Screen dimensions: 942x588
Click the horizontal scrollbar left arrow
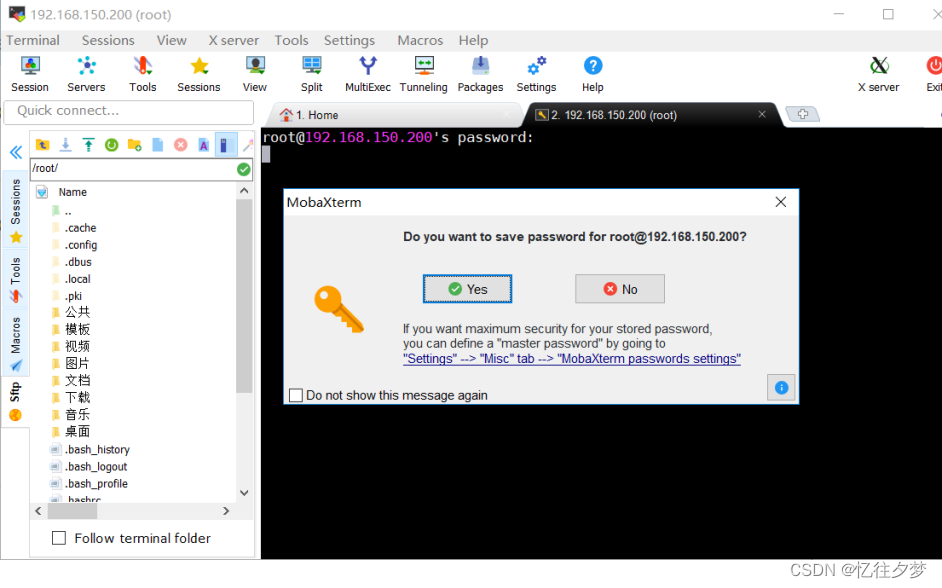point(38,511)
